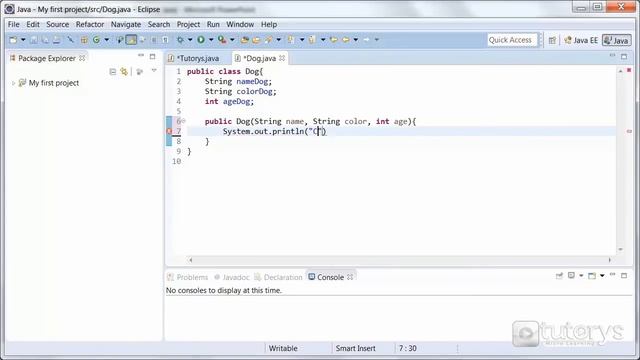Maximize the Package Explorer panel
The width and height of the screenshot is (640, 360).
click(152, 56)
